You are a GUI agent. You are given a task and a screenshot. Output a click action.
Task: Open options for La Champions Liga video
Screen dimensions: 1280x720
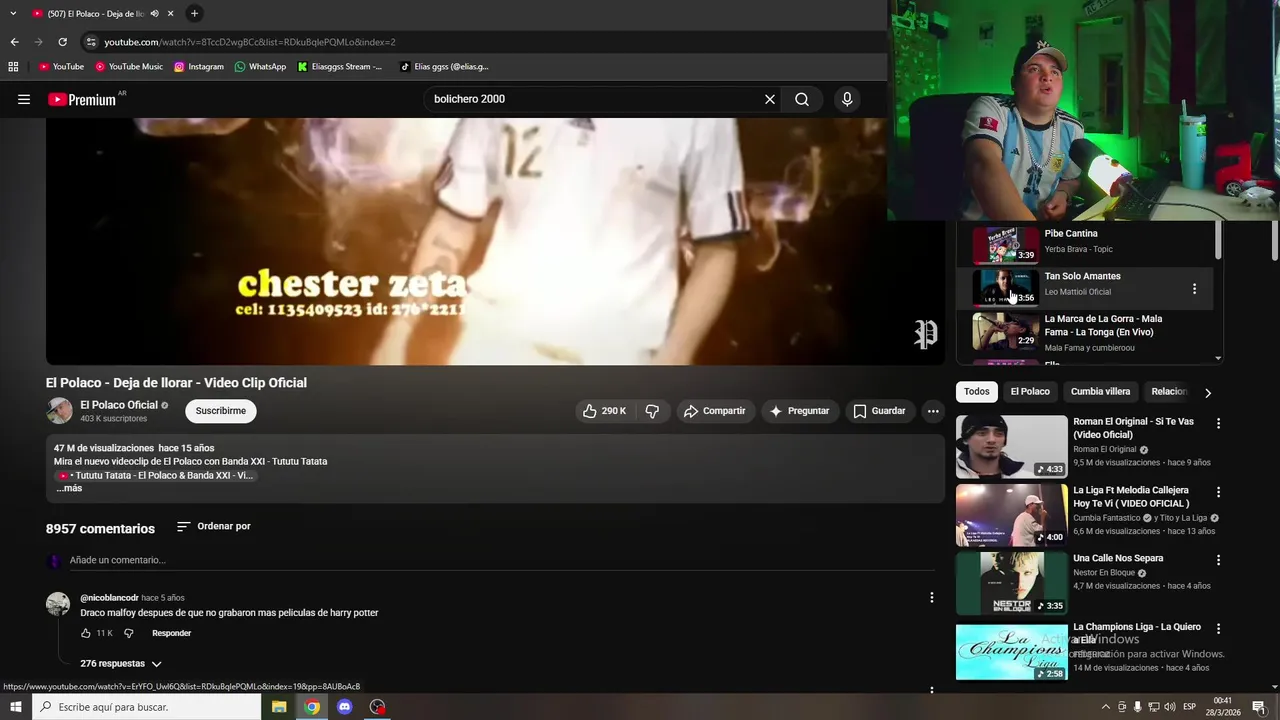point(1218,629)
